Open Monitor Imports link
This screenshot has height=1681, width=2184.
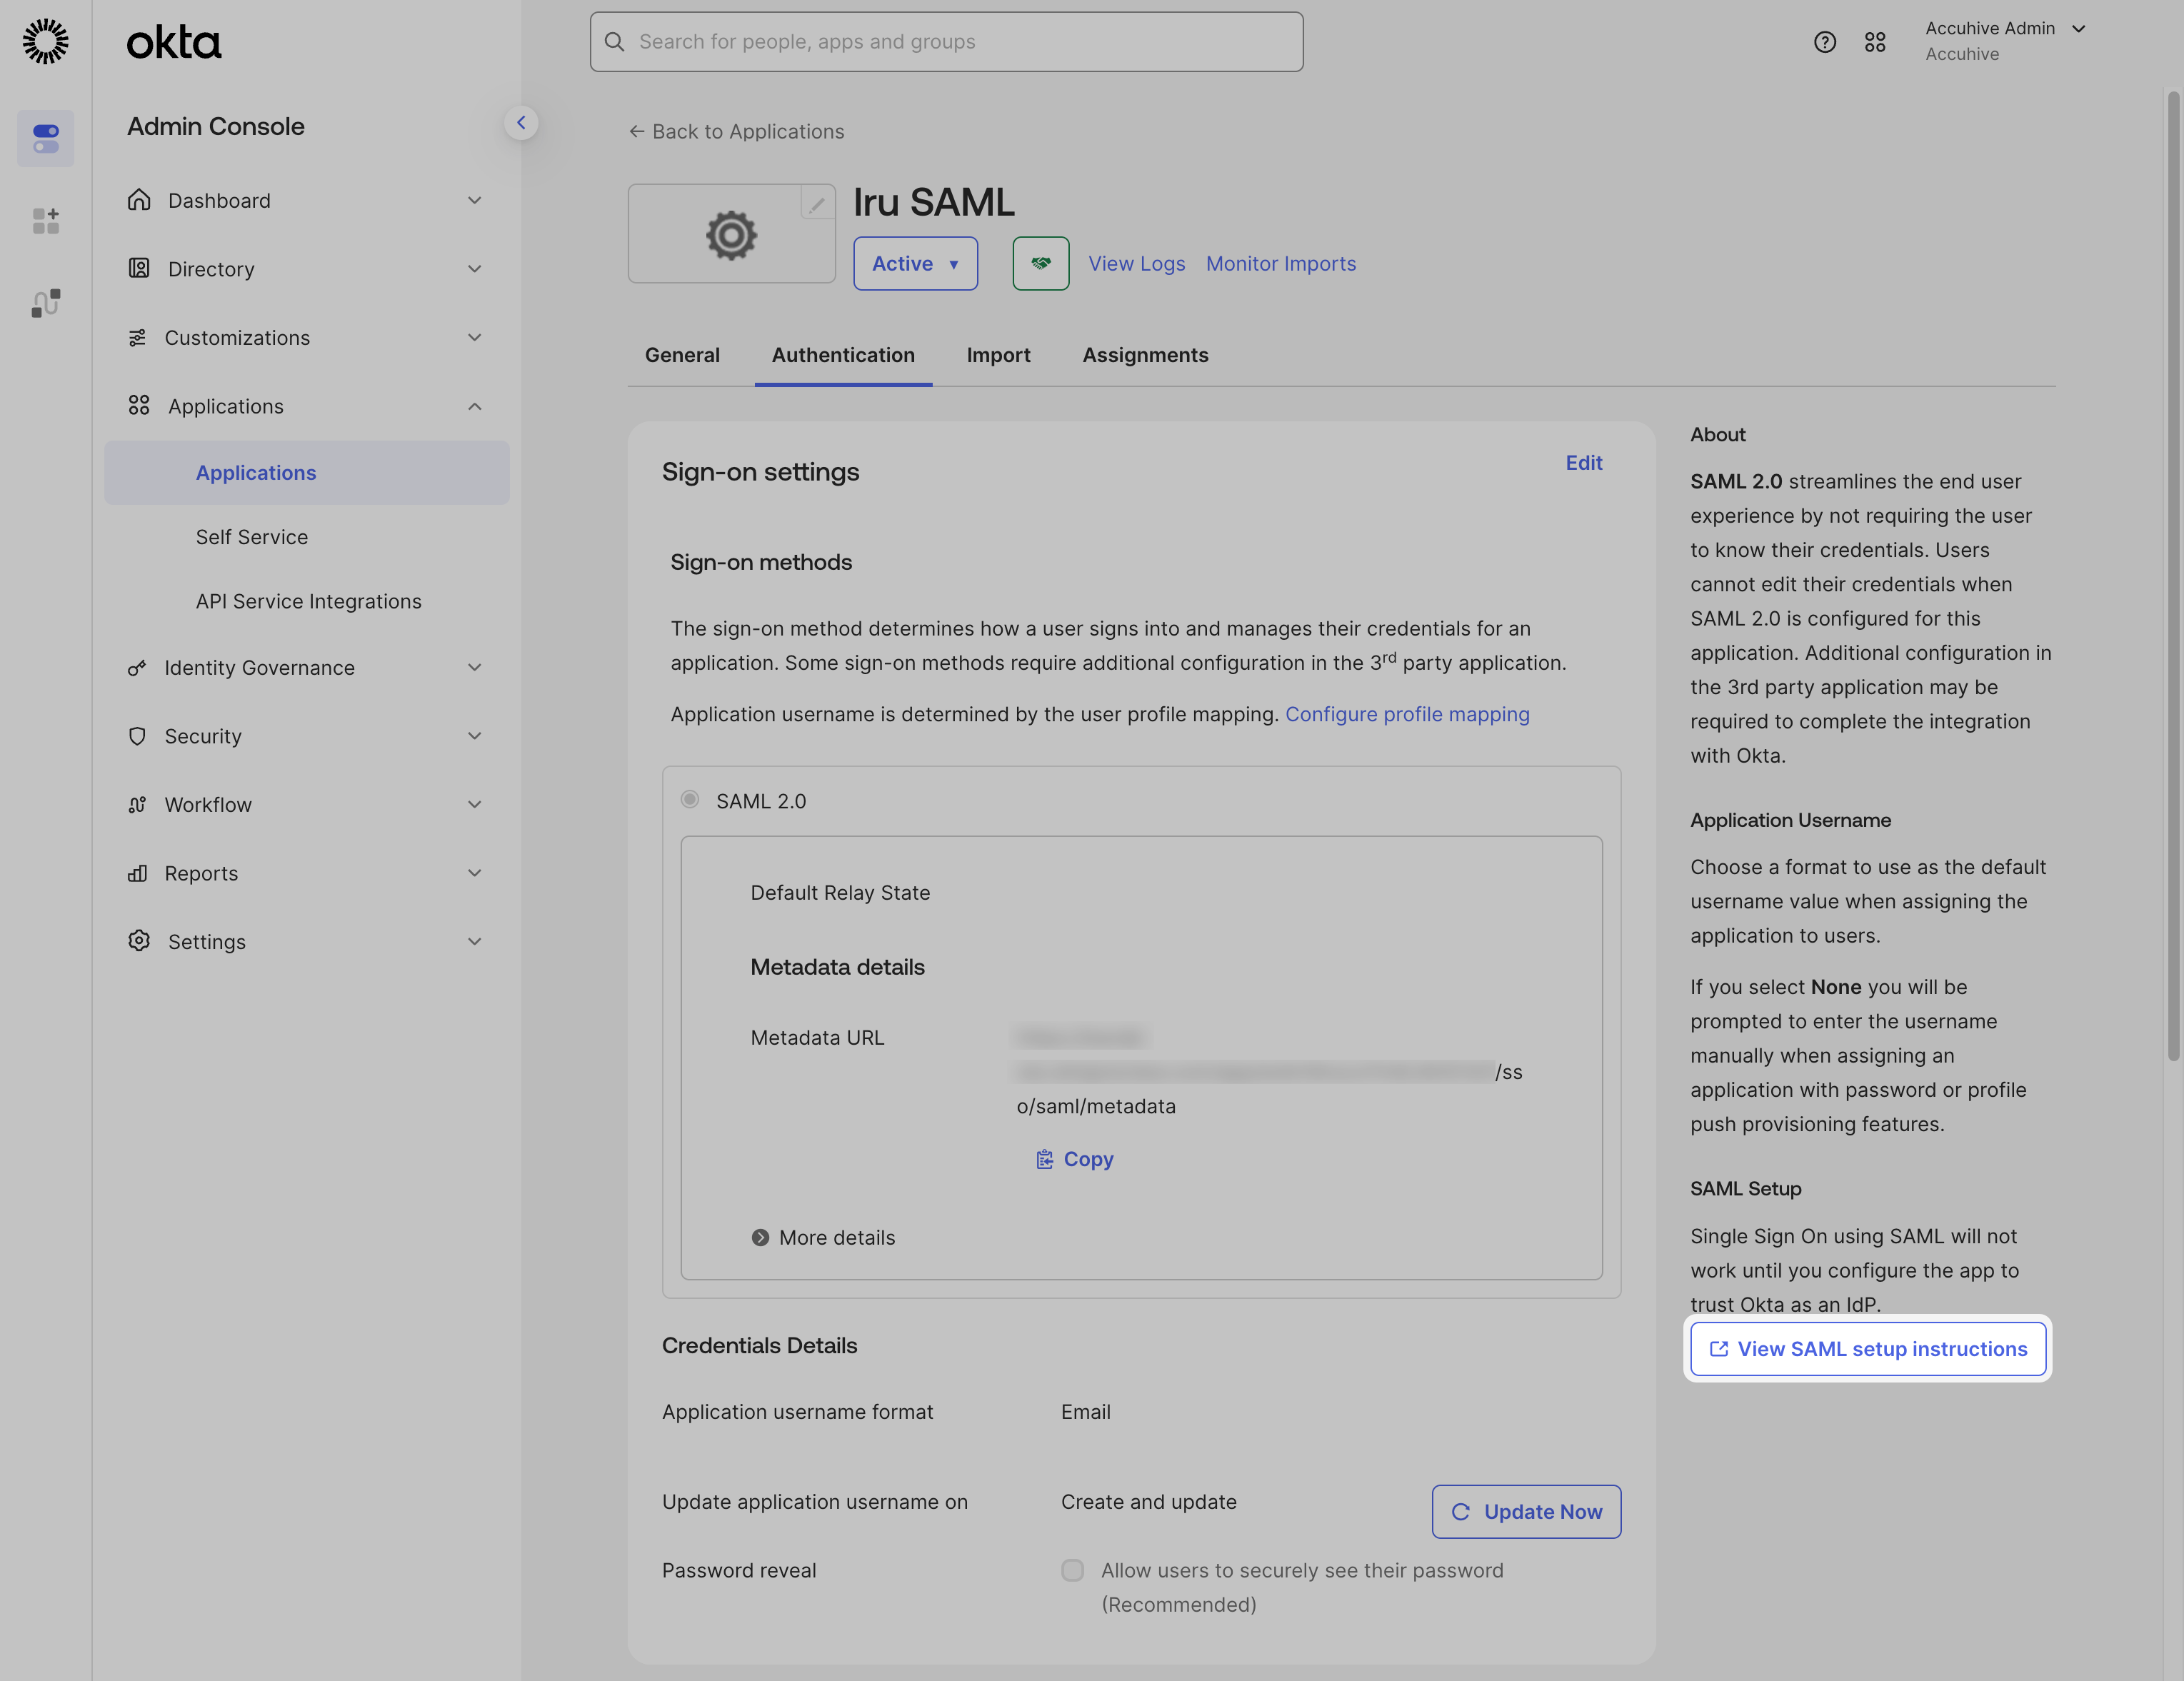coord(1281,263)
